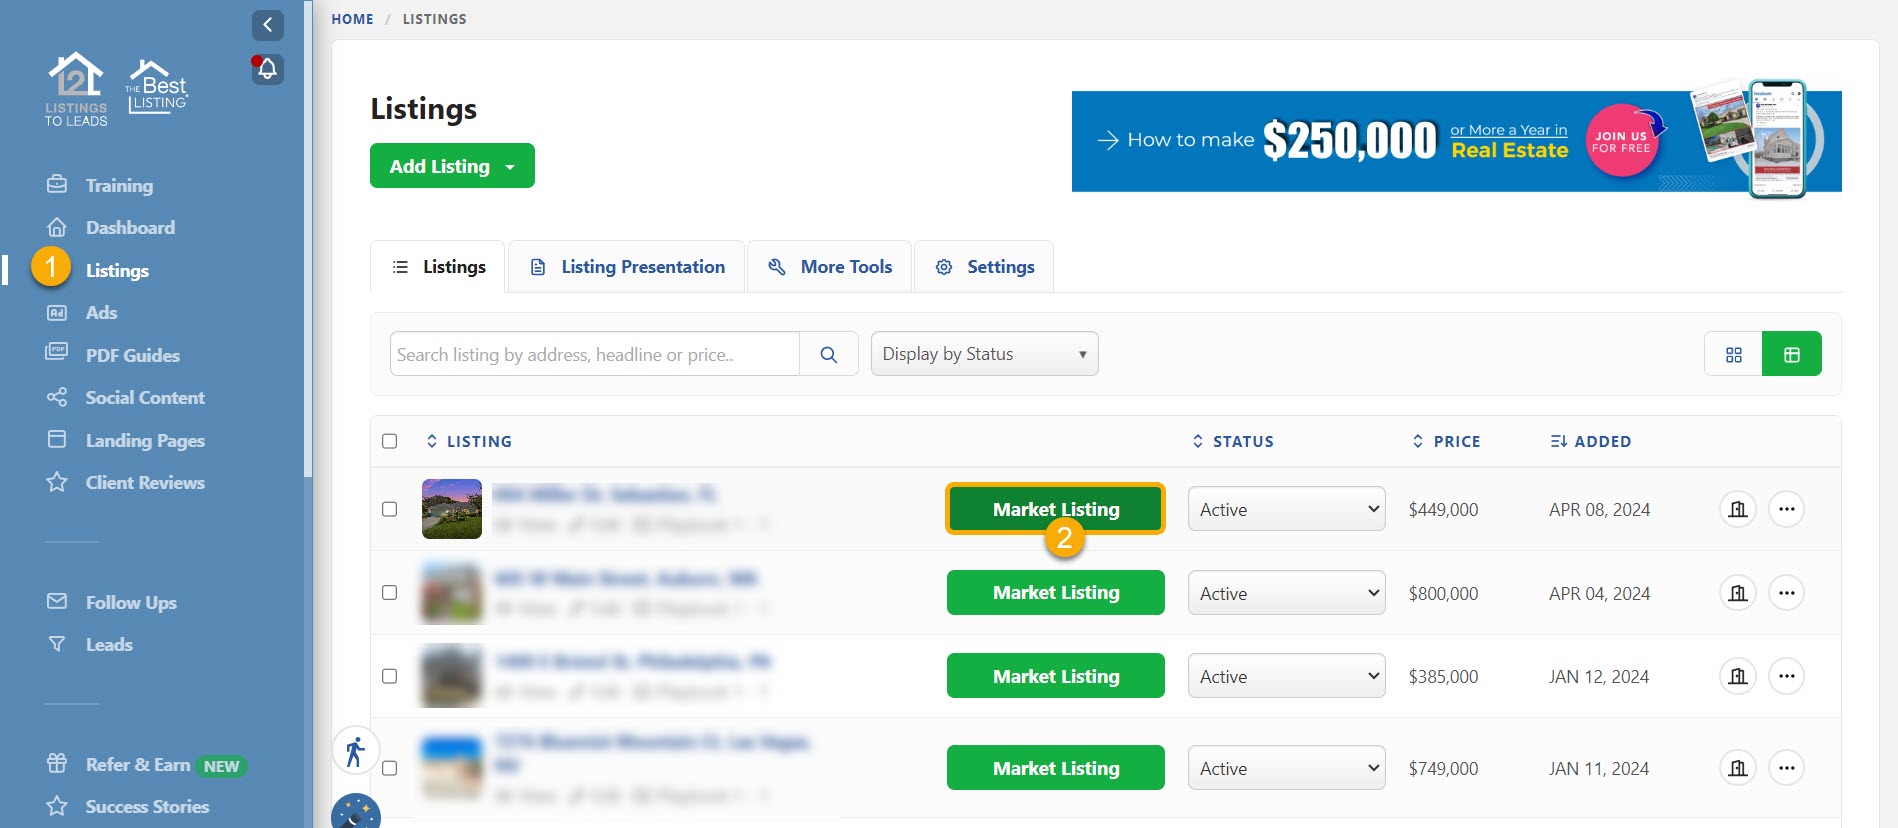Open status dropdown for the $749,000 listing
This screenshot has height=828, width=1898.
pos(1287,768)
